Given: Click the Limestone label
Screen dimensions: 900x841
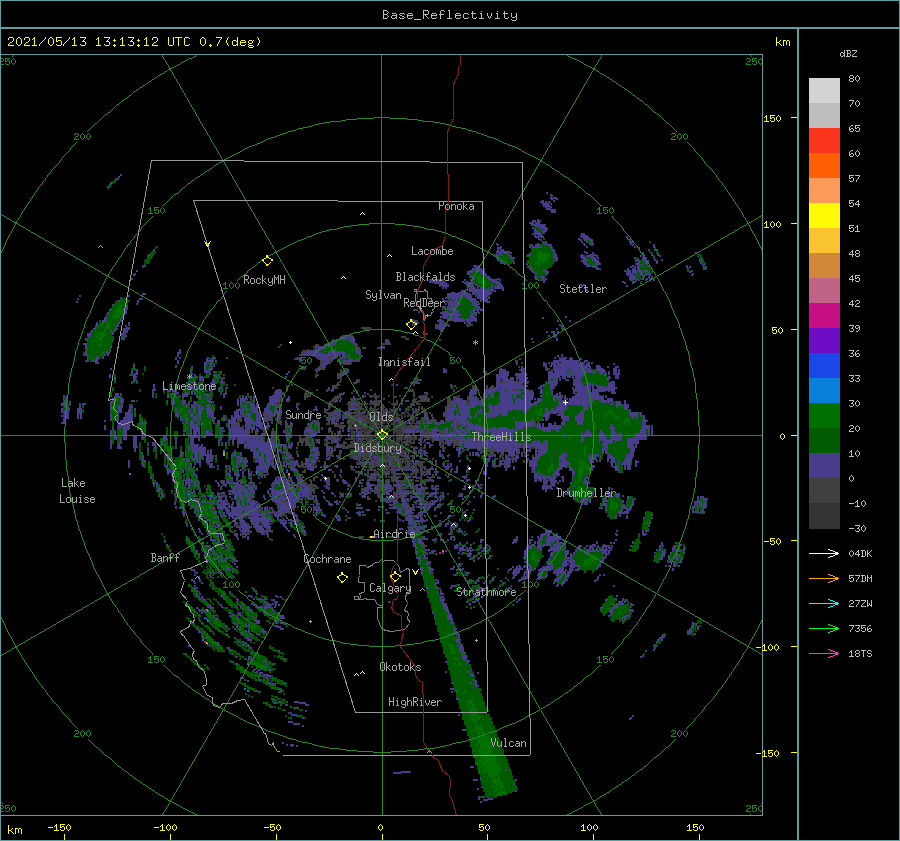Looking at the screenshot, I should click(x=189, y=386).
